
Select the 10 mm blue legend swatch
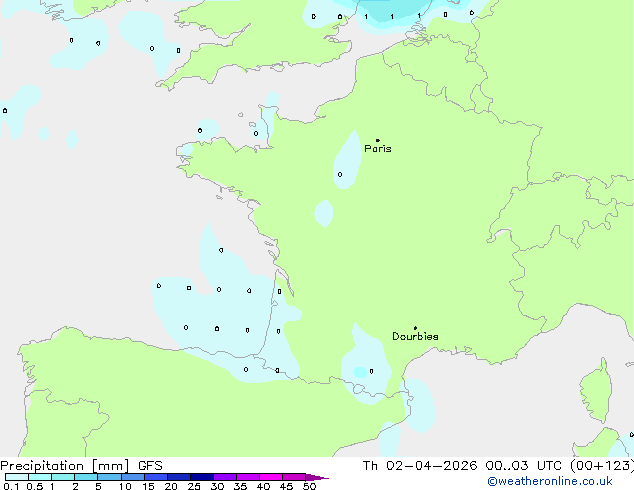133,477
